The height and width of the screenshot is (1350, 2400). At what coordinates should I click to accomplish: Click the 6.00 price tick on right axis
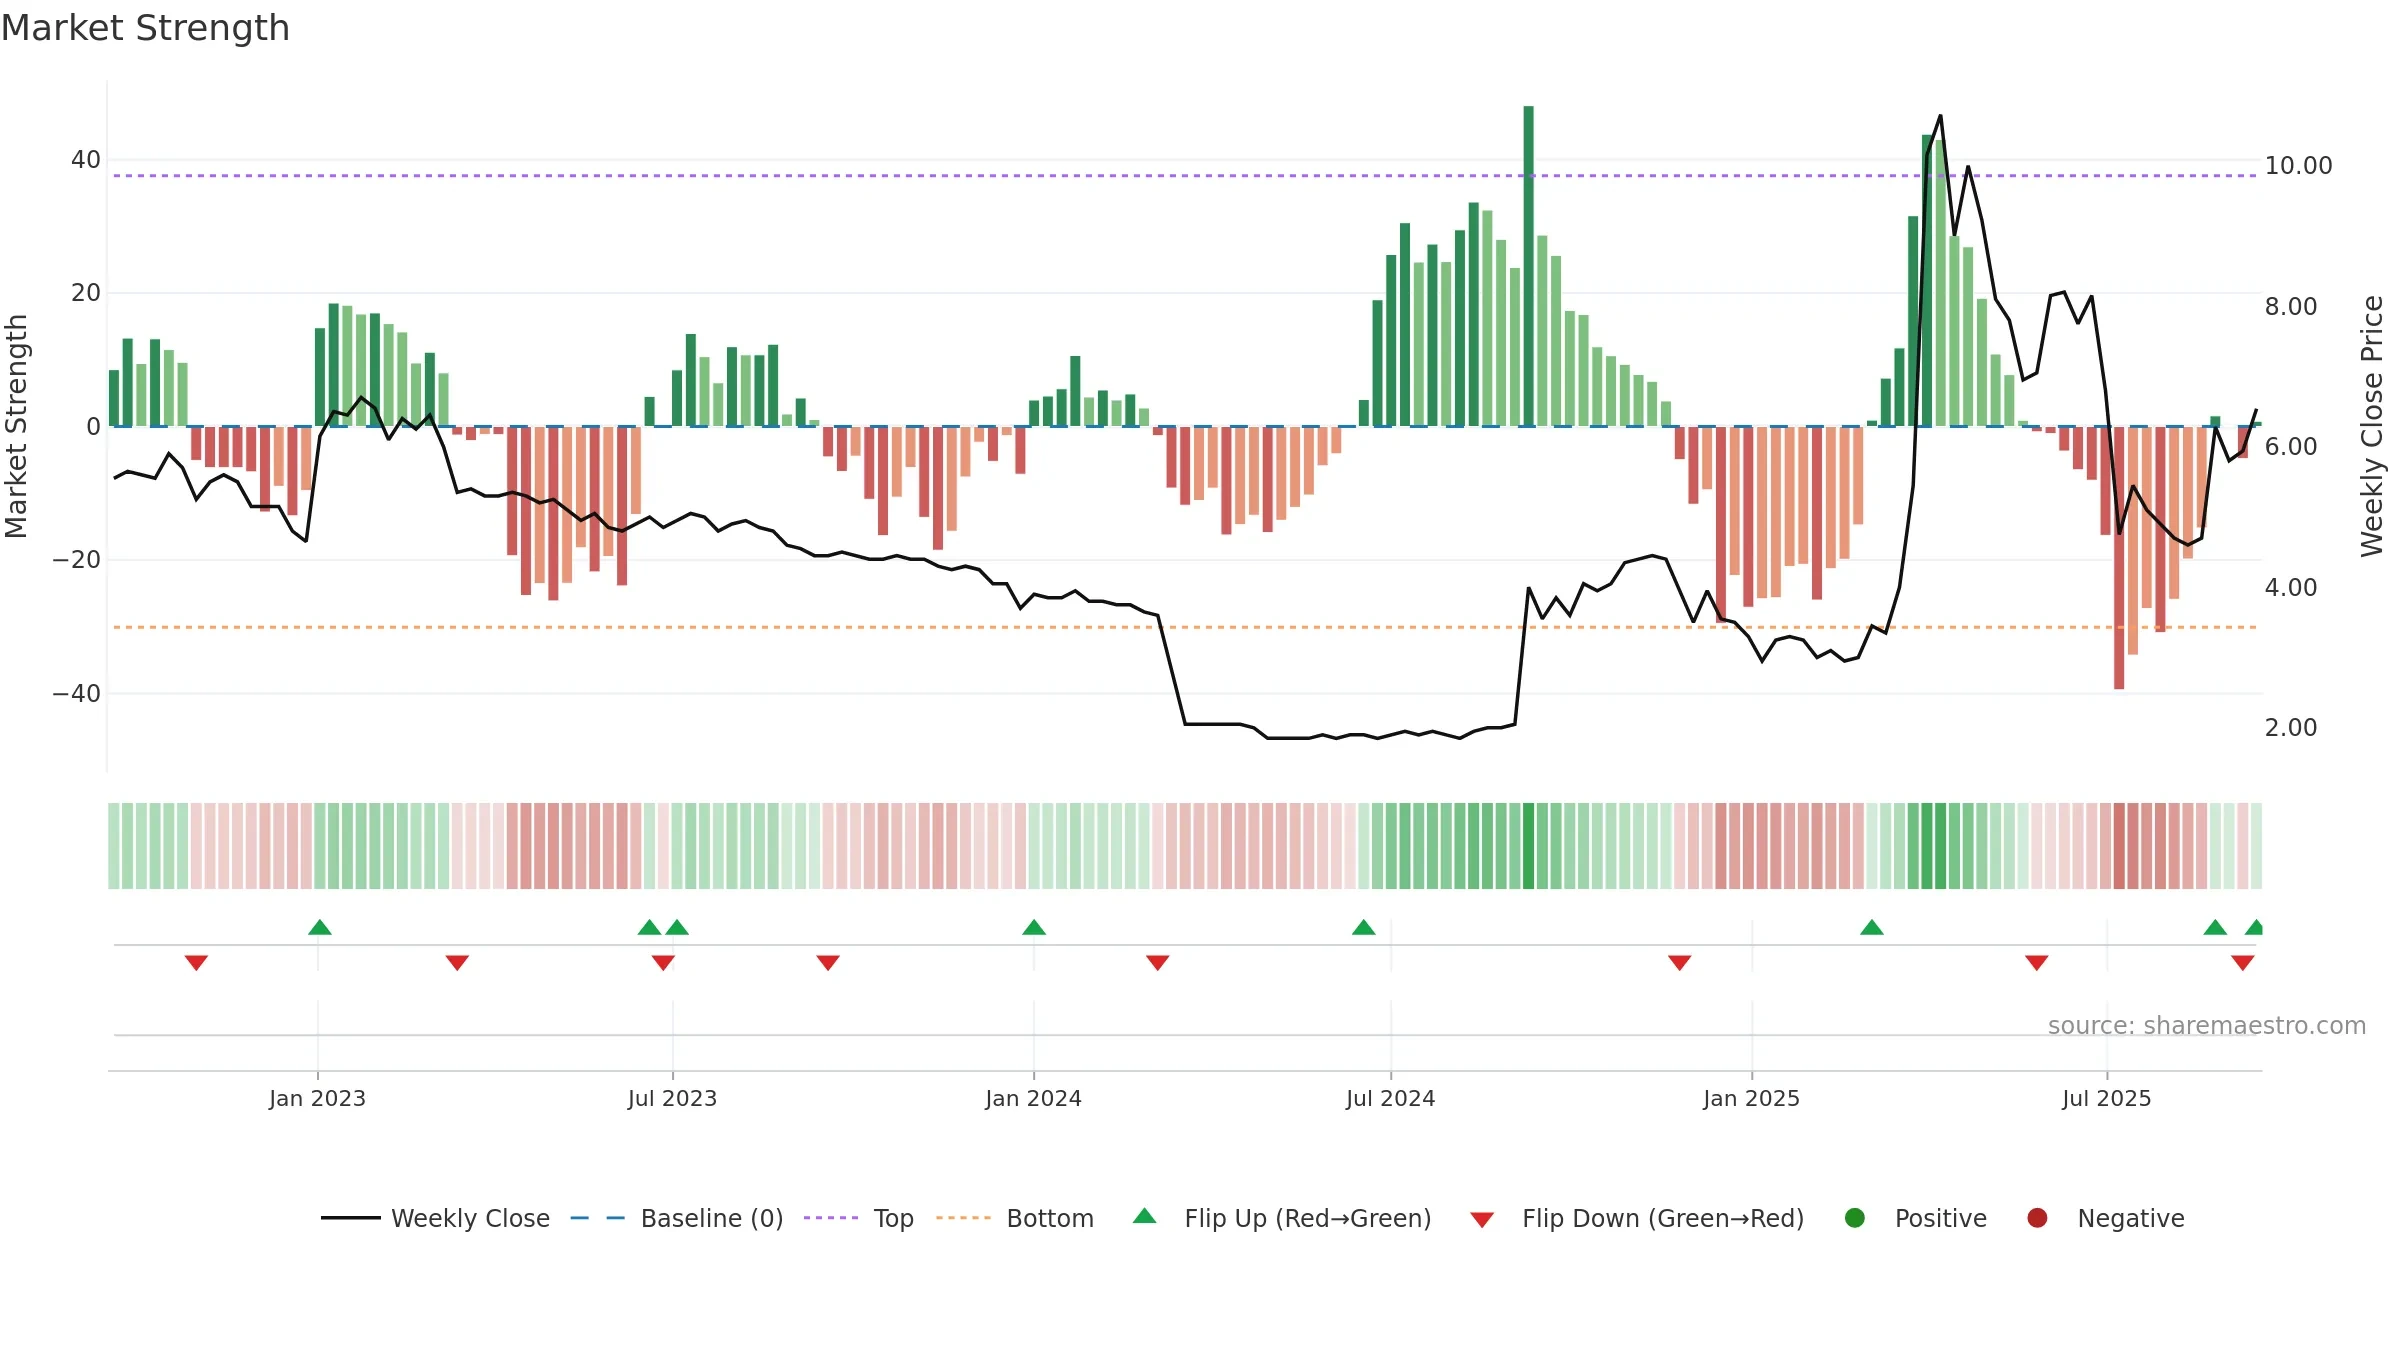click(2291, 447)
